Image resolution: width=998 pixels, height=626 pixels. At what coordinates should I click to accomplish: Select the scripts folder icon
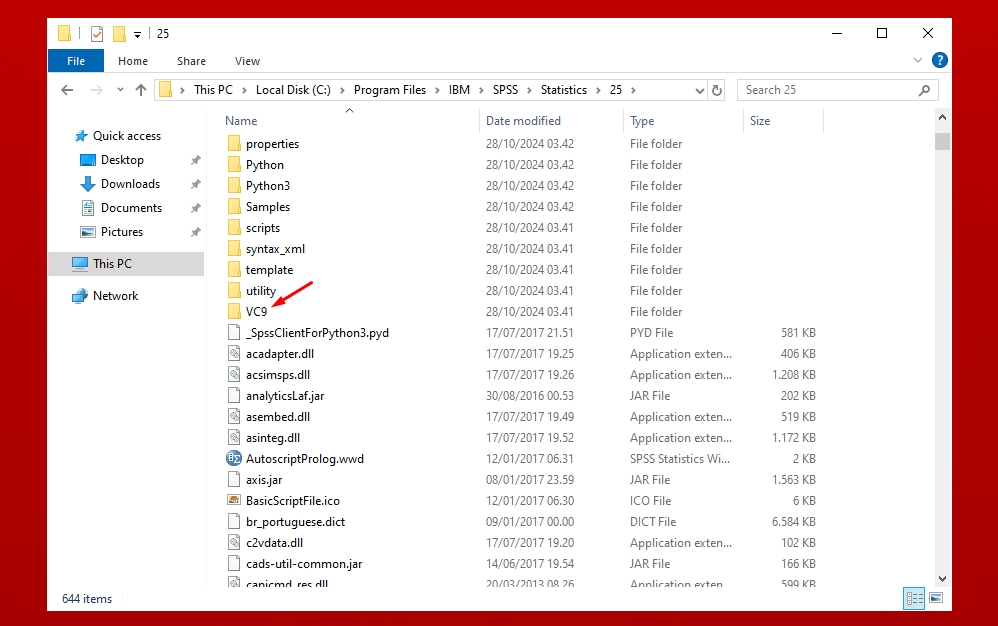(x=234, y=227)
